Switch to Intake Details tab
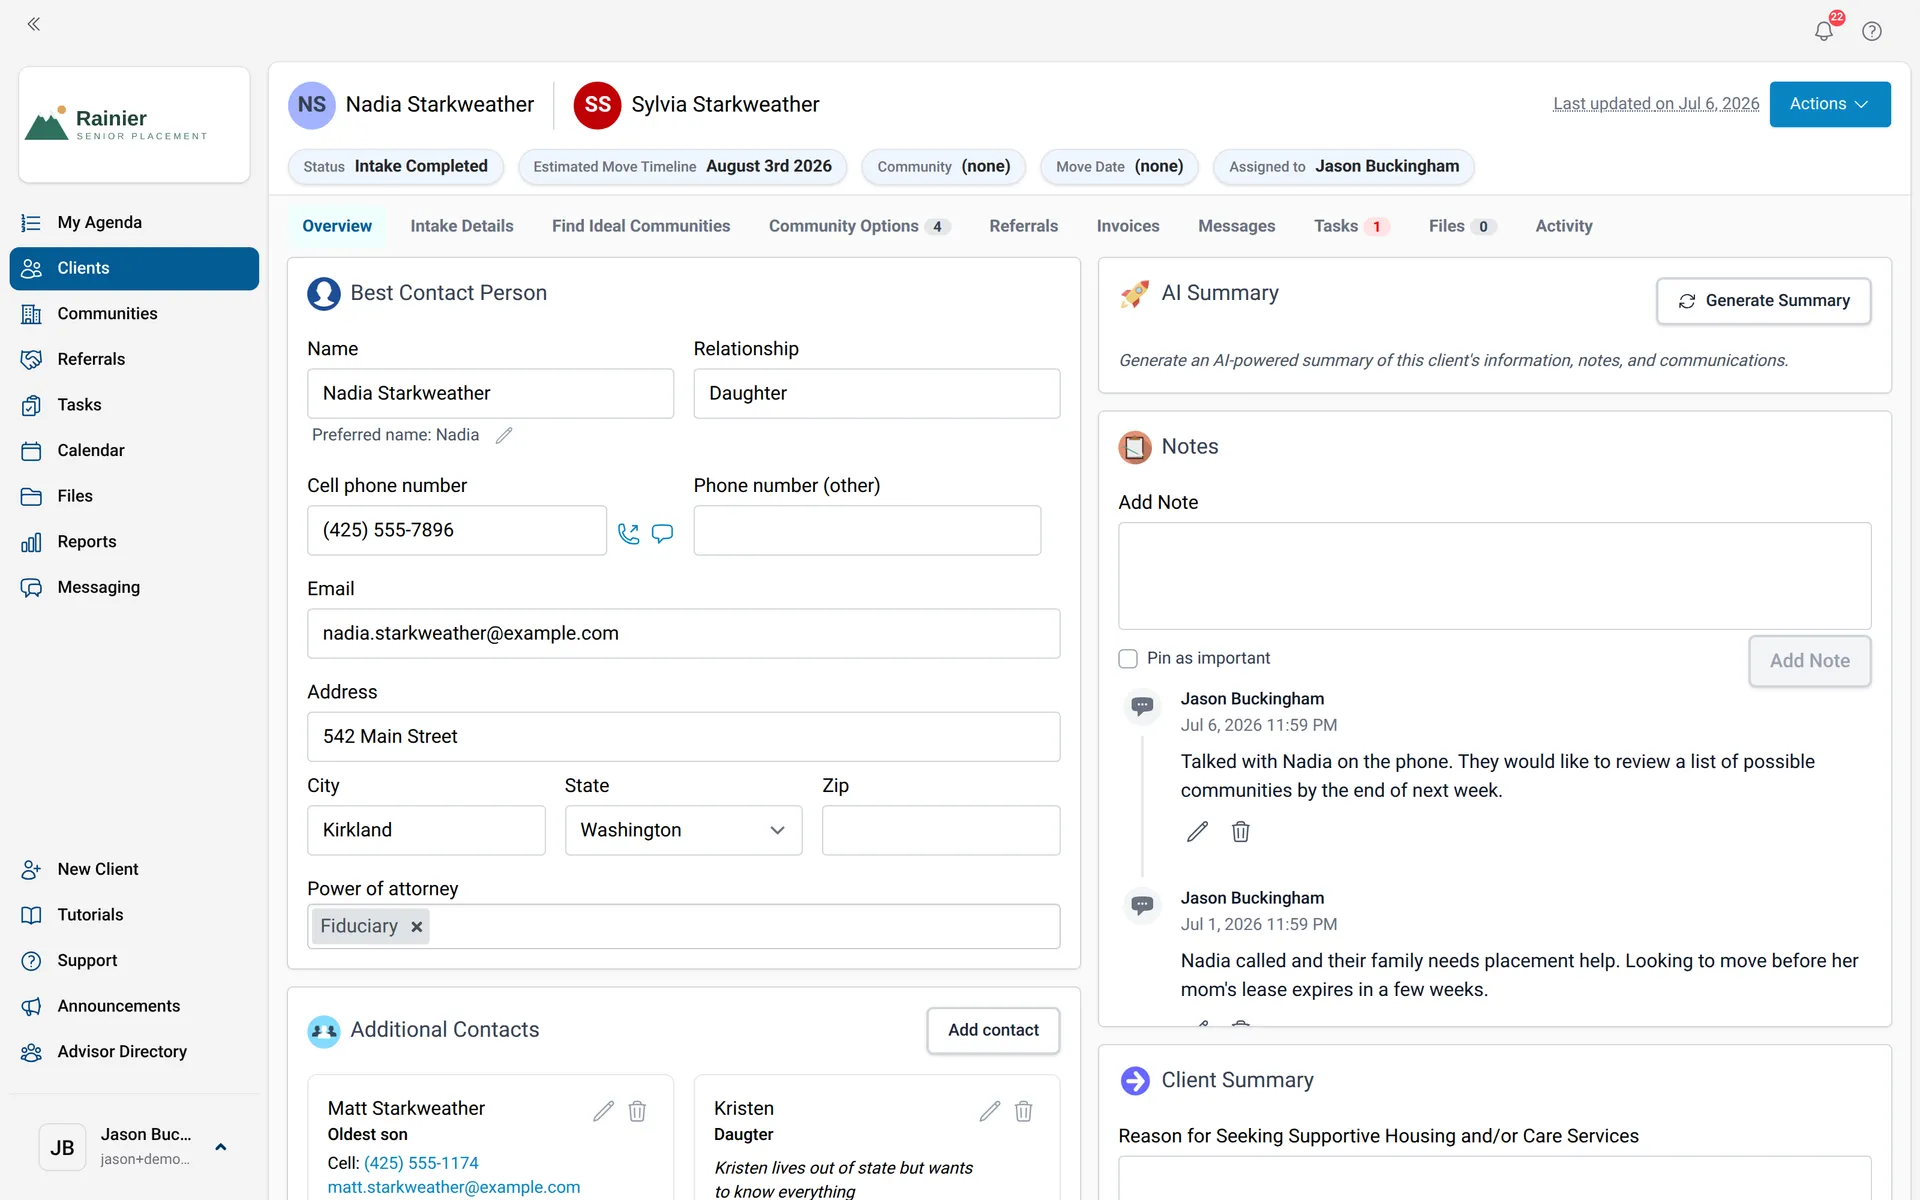Viewport: 1920px width, 1200px height. point(462,226)
